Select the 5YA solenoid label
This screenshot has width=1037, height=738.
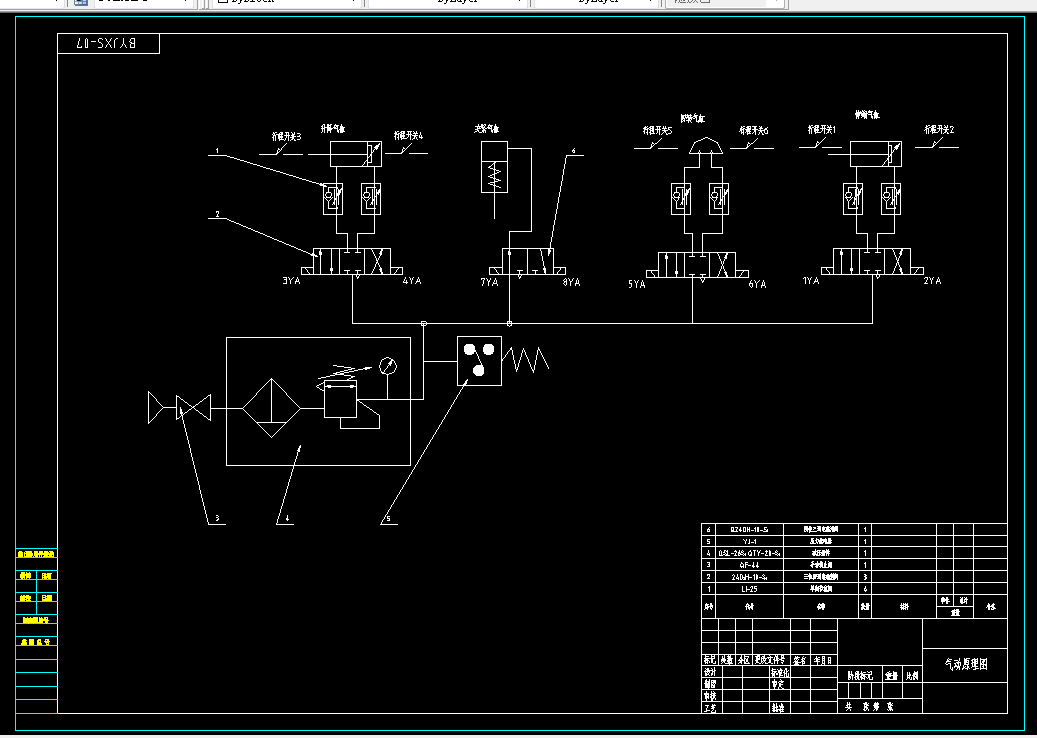click(636, 284)
